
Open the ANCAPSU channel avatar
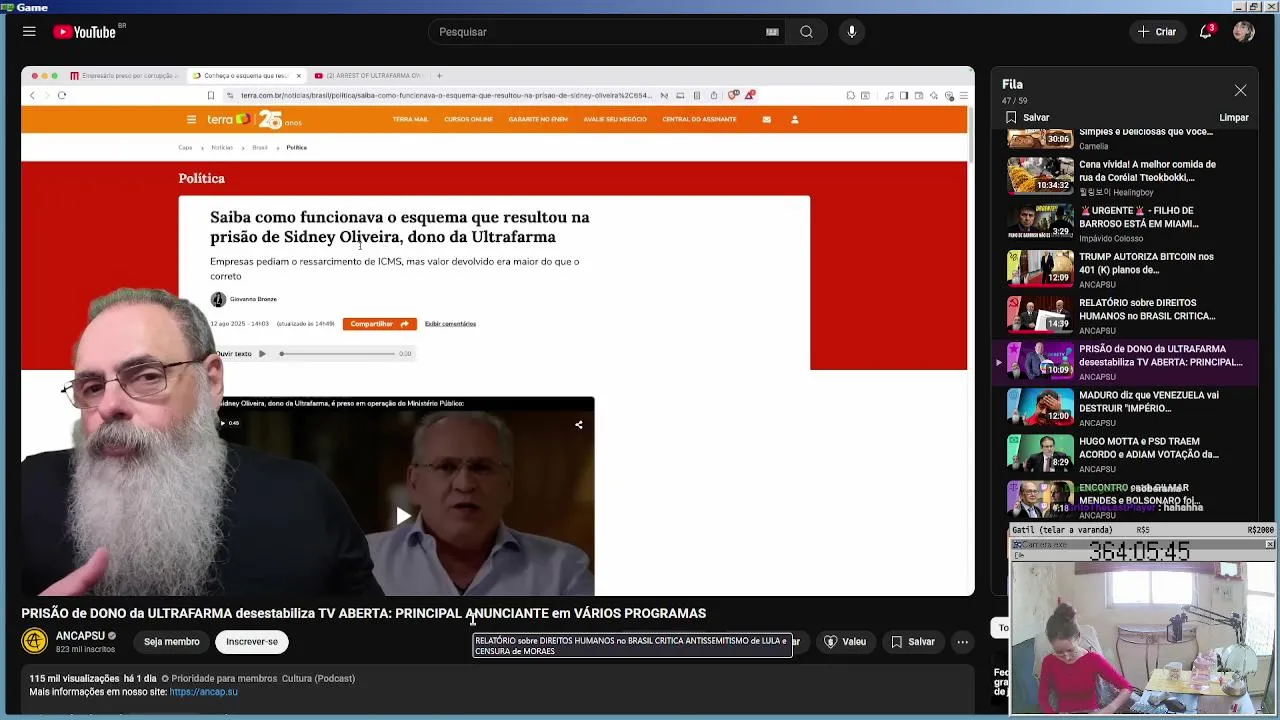[x=35, y=641]
